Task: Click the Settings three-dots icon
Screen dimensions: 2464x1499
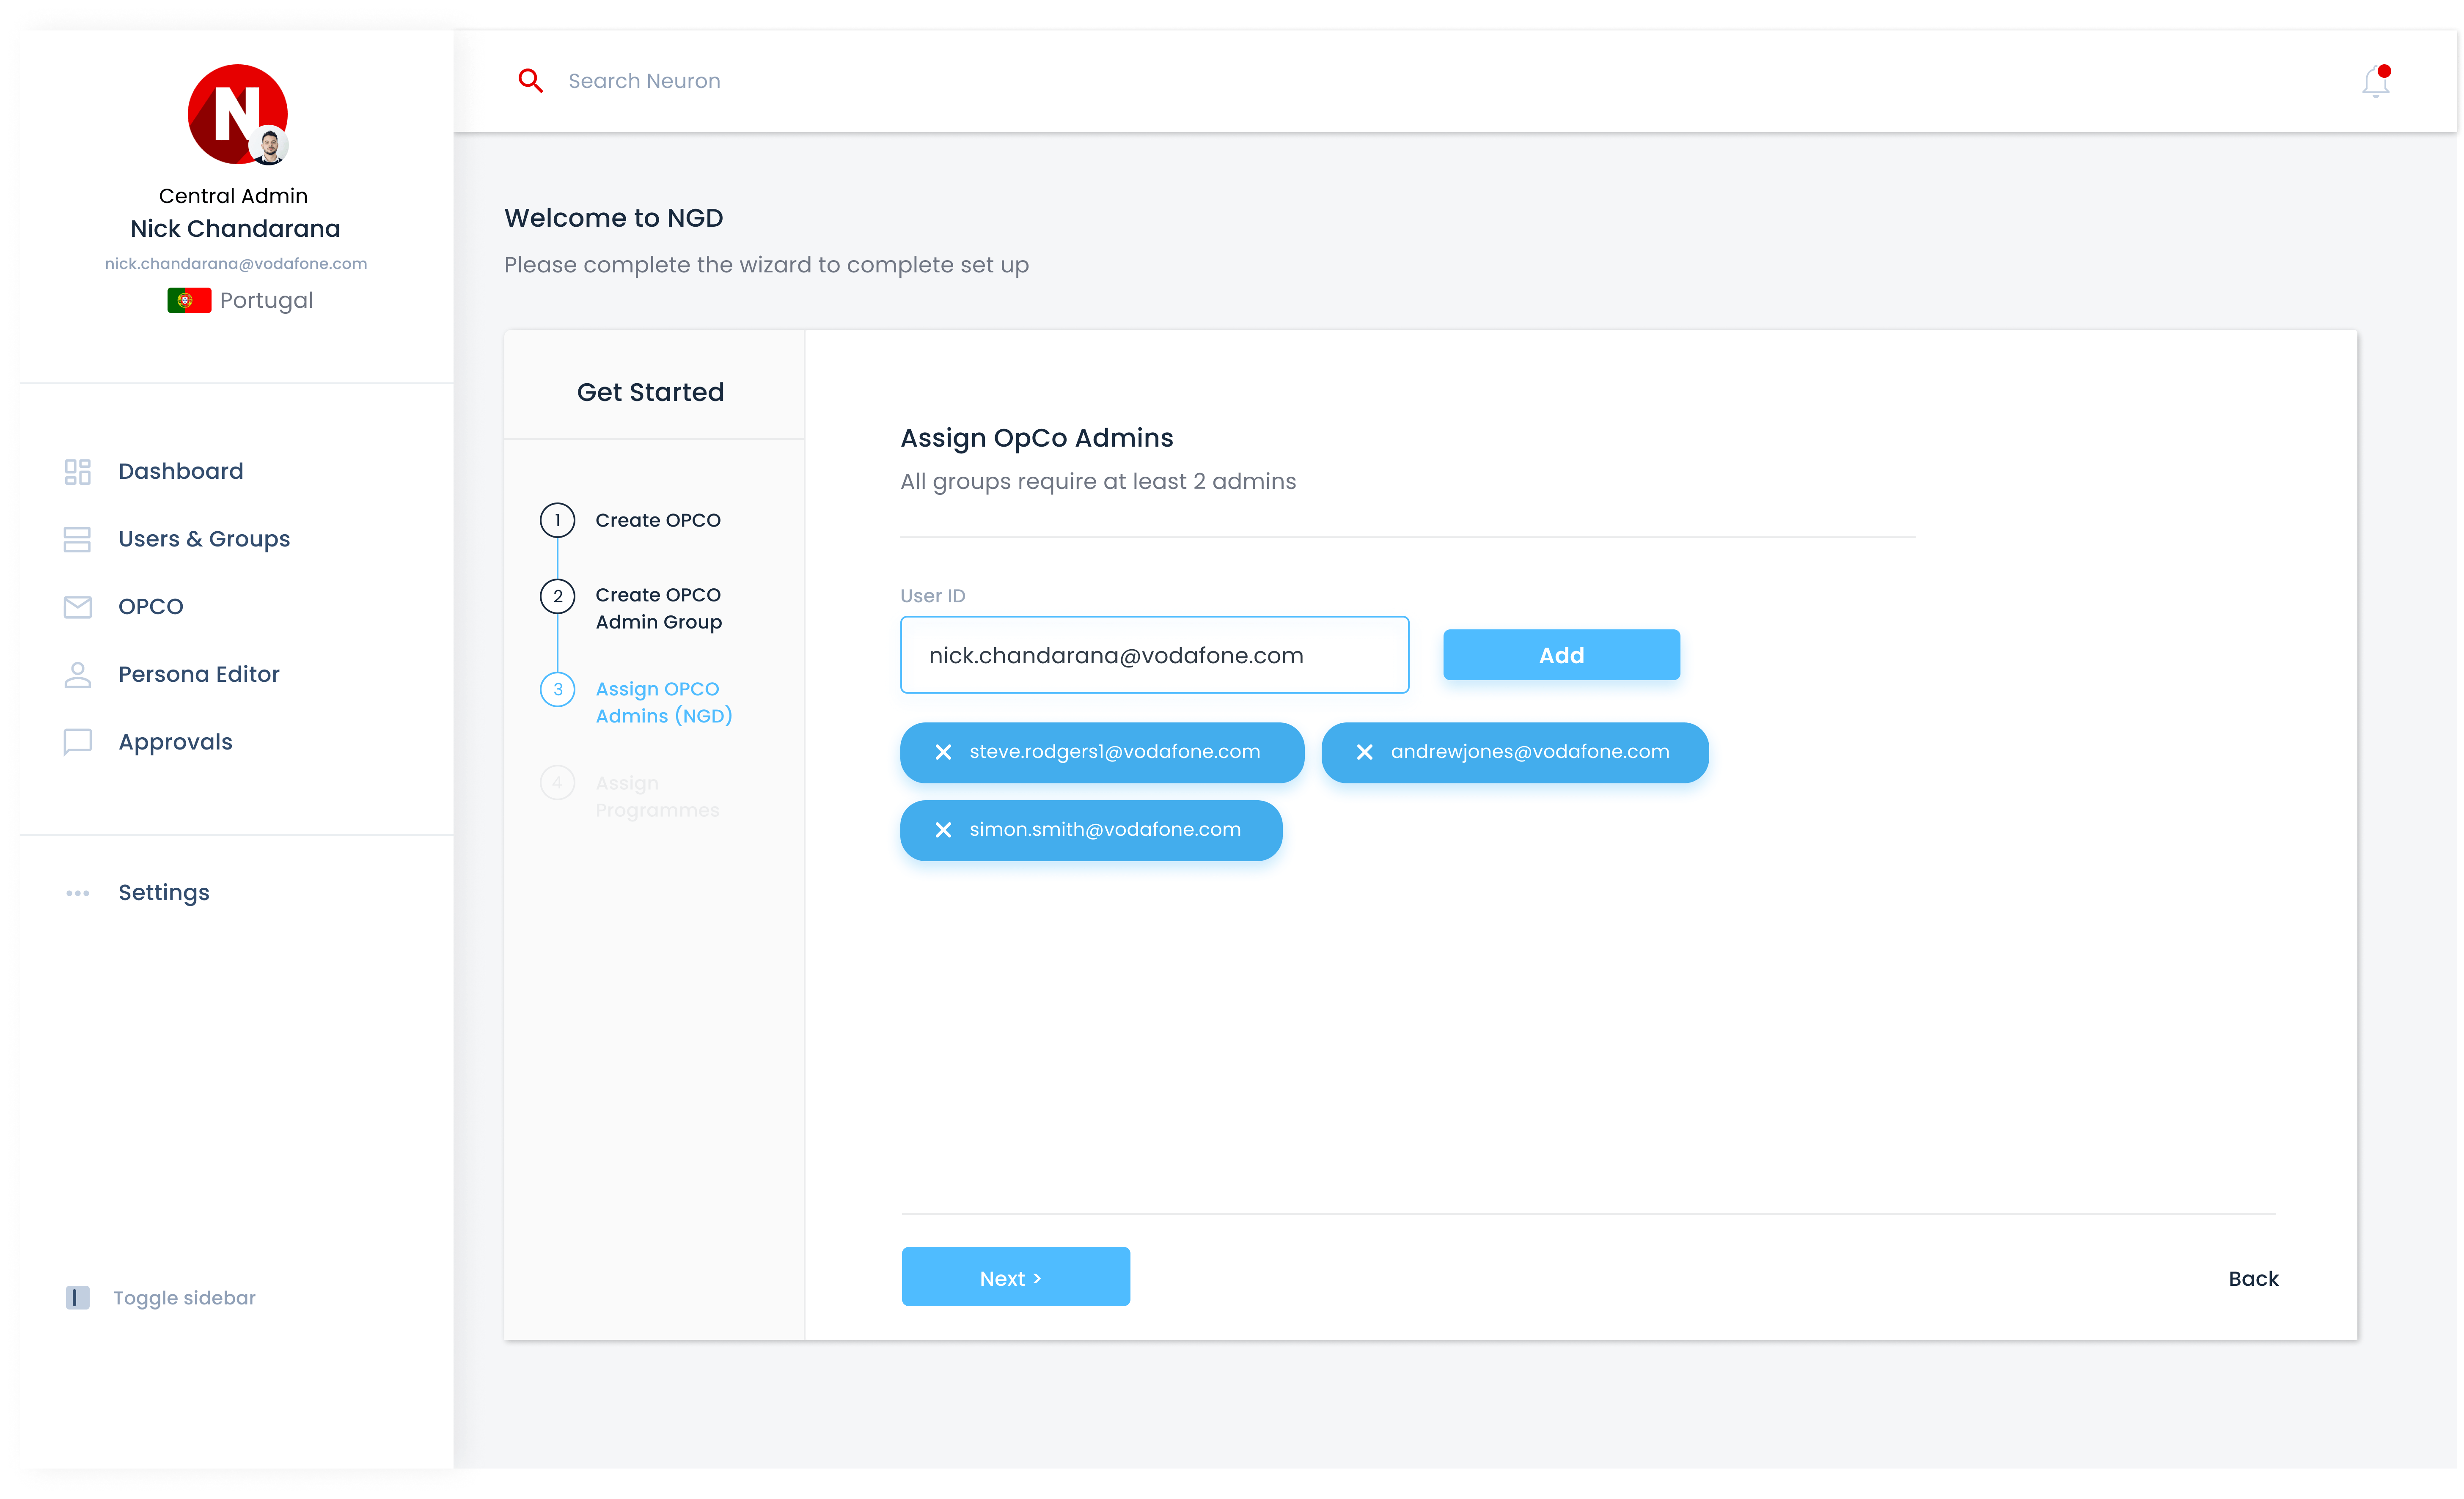Action: point(78,893)
